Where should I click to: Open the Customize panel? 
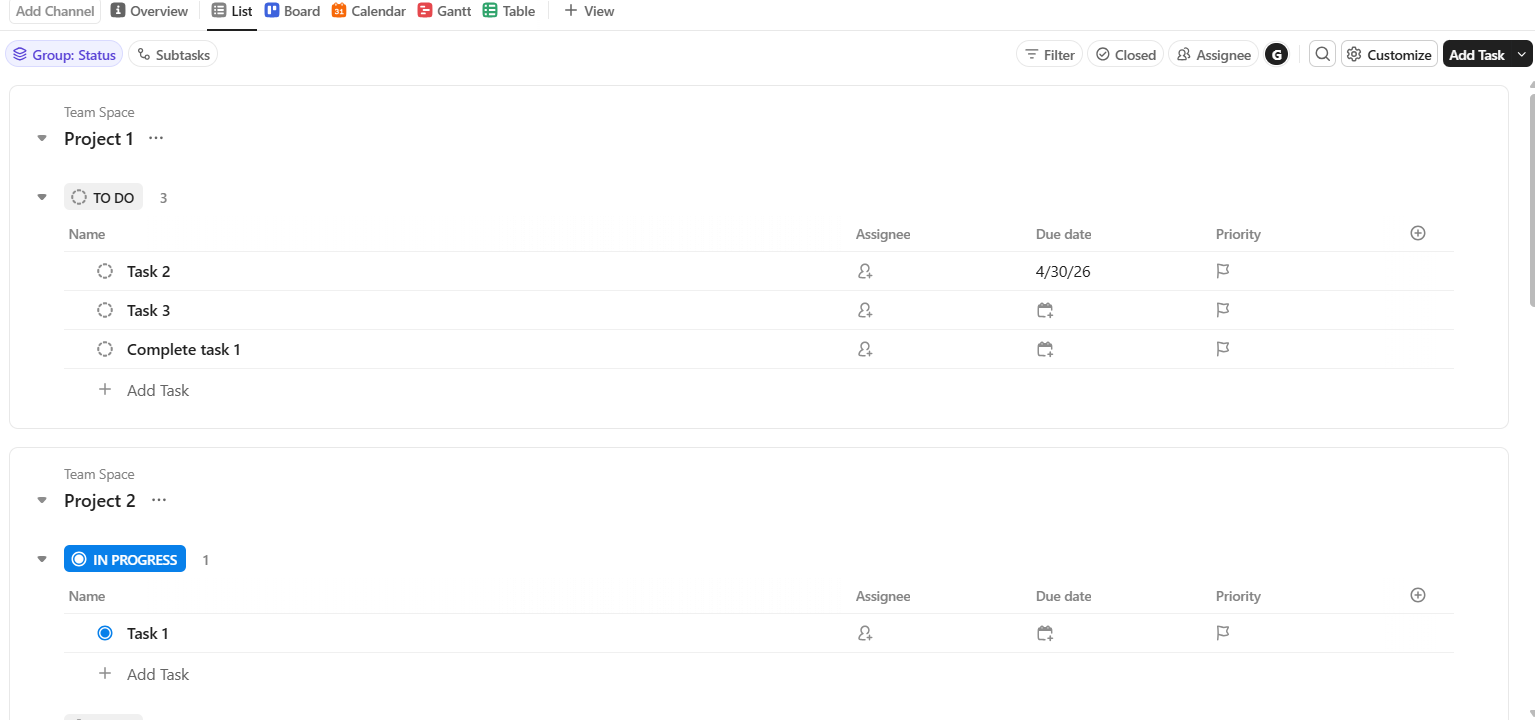pyautogui.click(x=1389, y=55)
